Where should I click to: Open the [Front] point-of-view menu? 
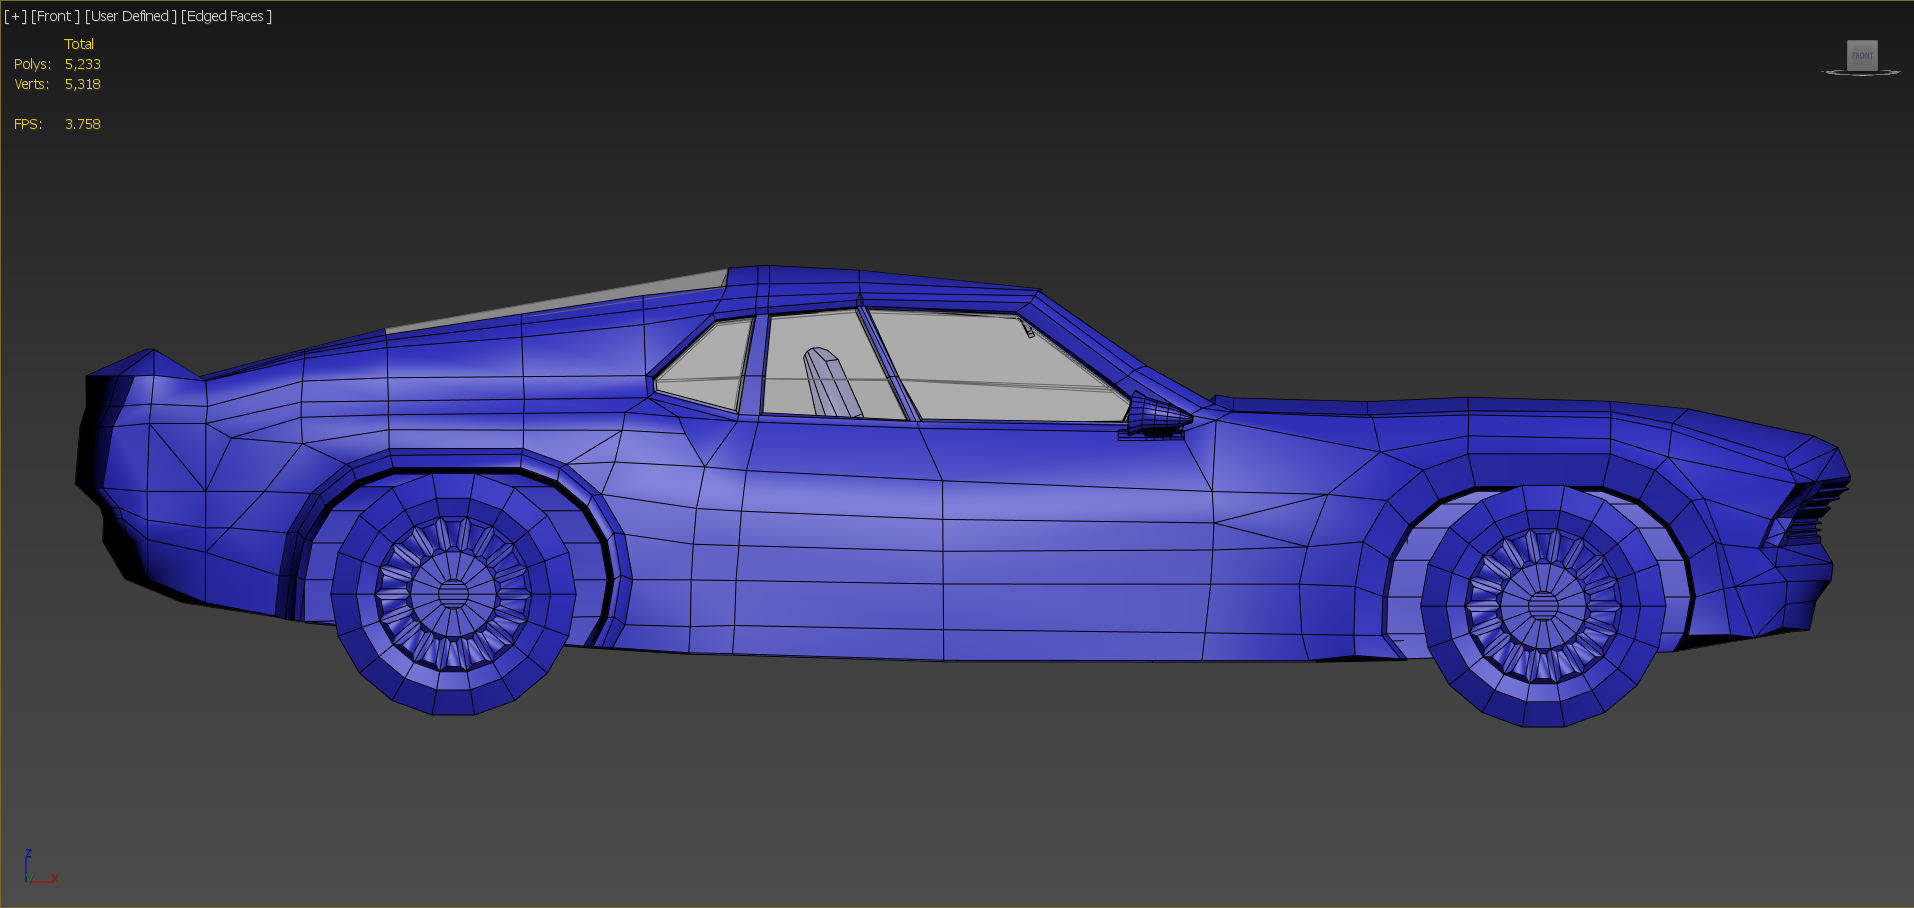(x=55, y=16)
